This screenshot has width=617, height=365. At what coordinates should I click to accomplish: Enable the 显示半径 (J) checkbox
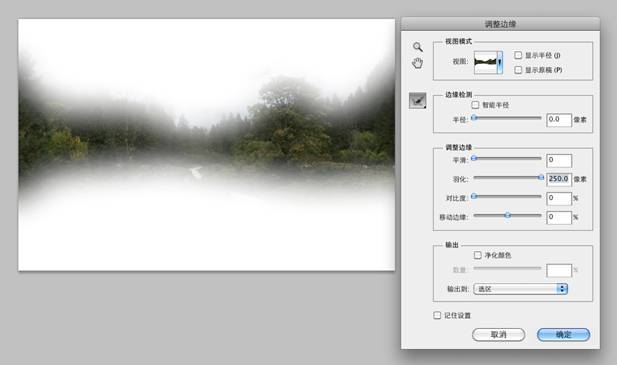click(x=518, y=55)
